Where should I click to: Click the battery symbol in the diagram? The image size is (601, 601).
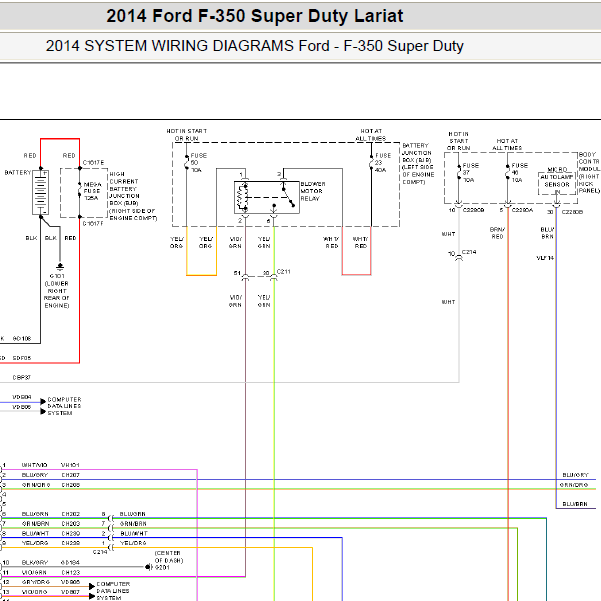(x=40, y=192)
